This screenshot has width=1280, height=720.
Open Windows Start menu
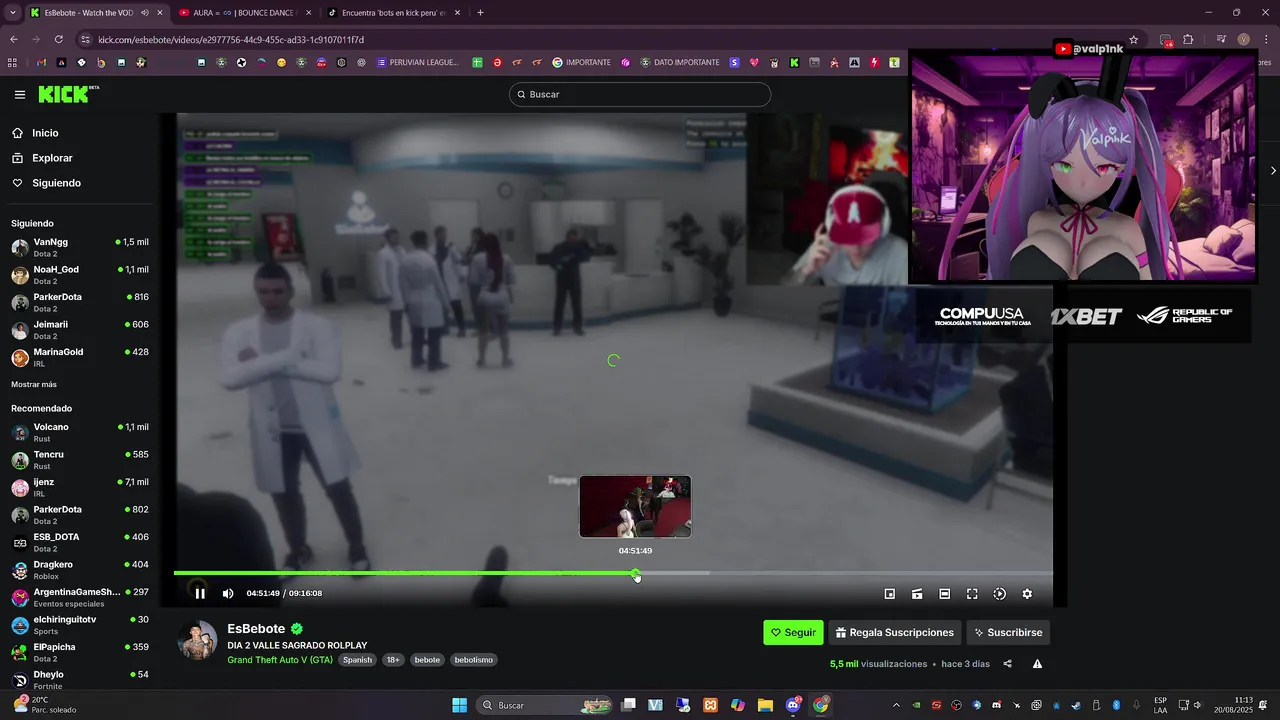pyautogui.click(x=459, y=705)
